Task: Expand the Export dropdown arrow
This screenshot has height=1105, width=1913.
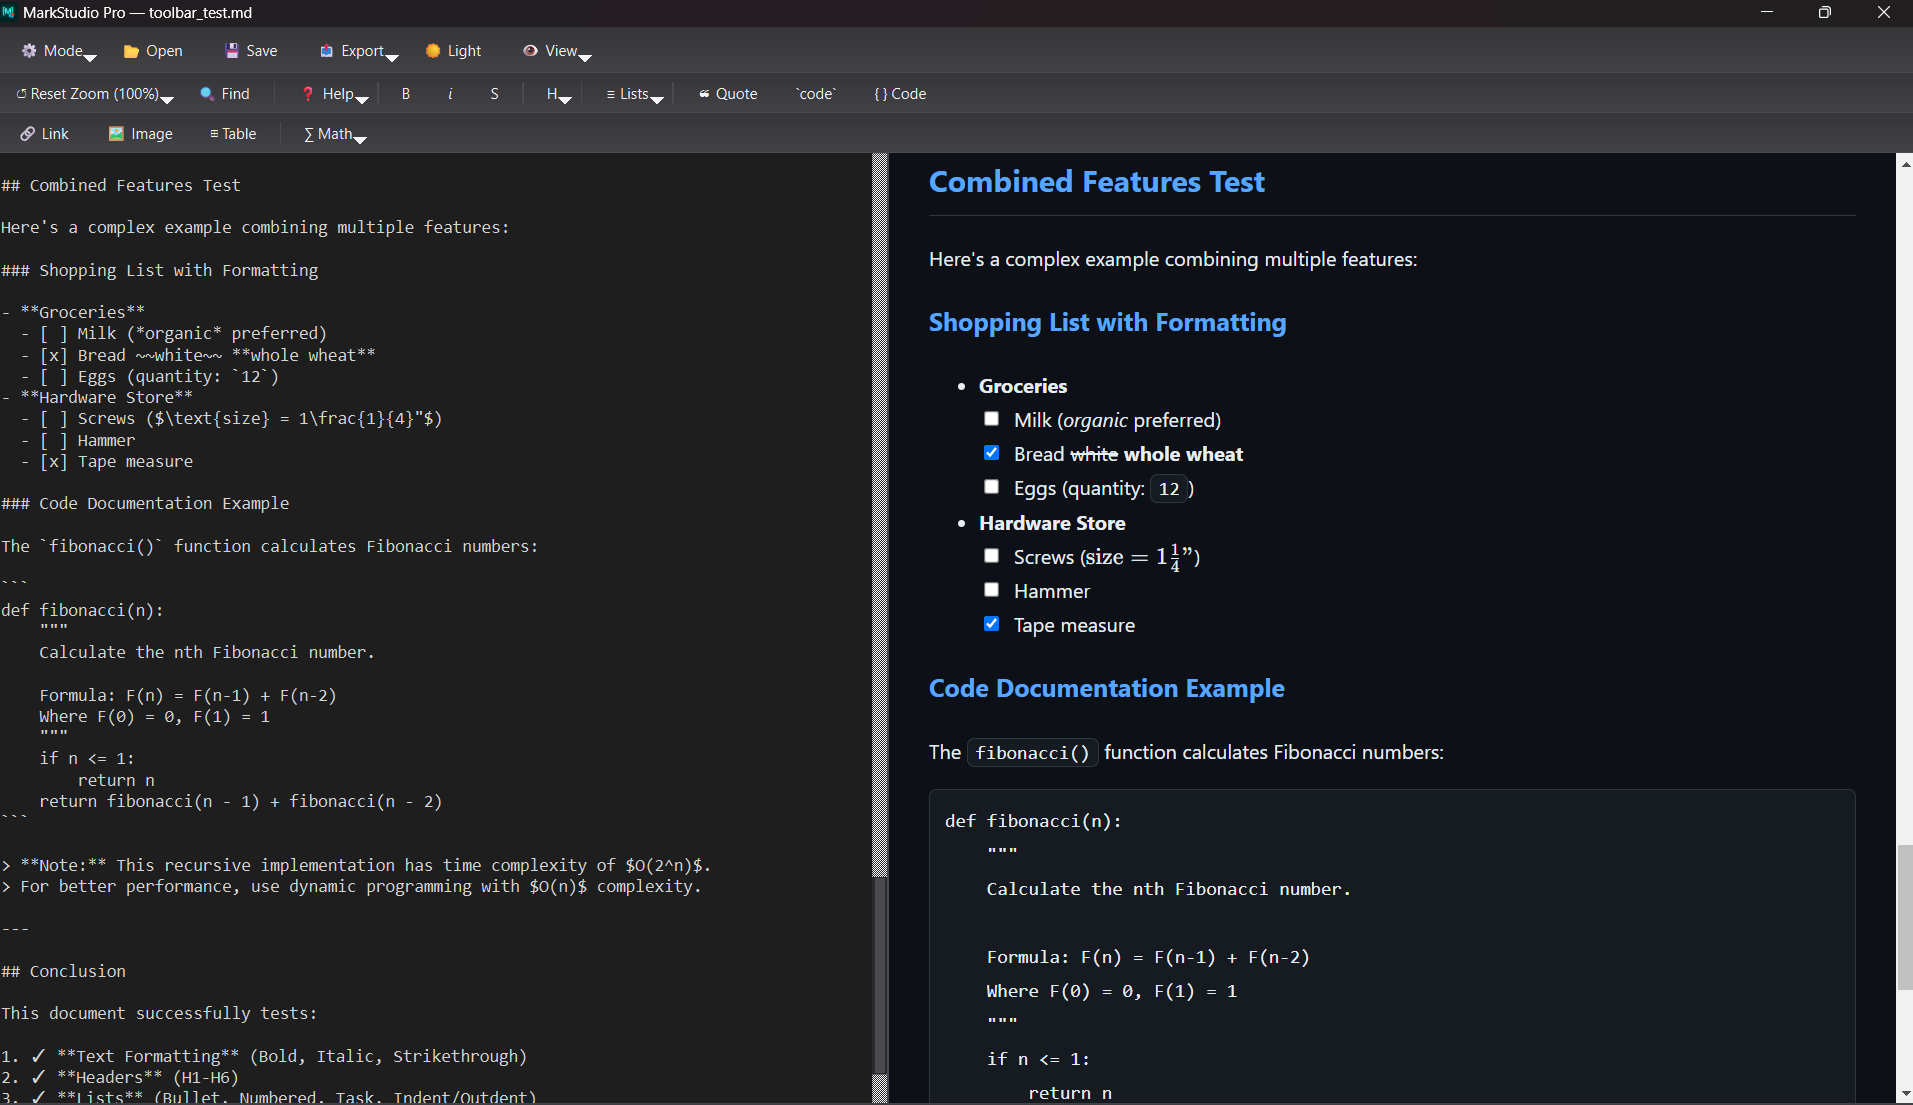Action: [x=392, y=57]
